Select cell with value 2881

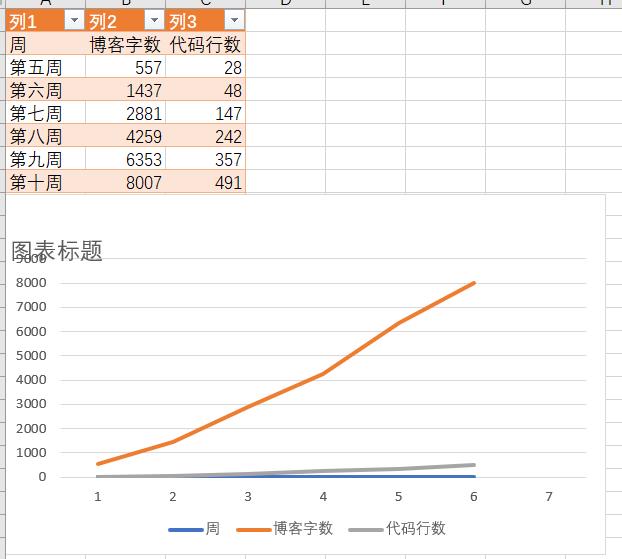click(125, 113)
